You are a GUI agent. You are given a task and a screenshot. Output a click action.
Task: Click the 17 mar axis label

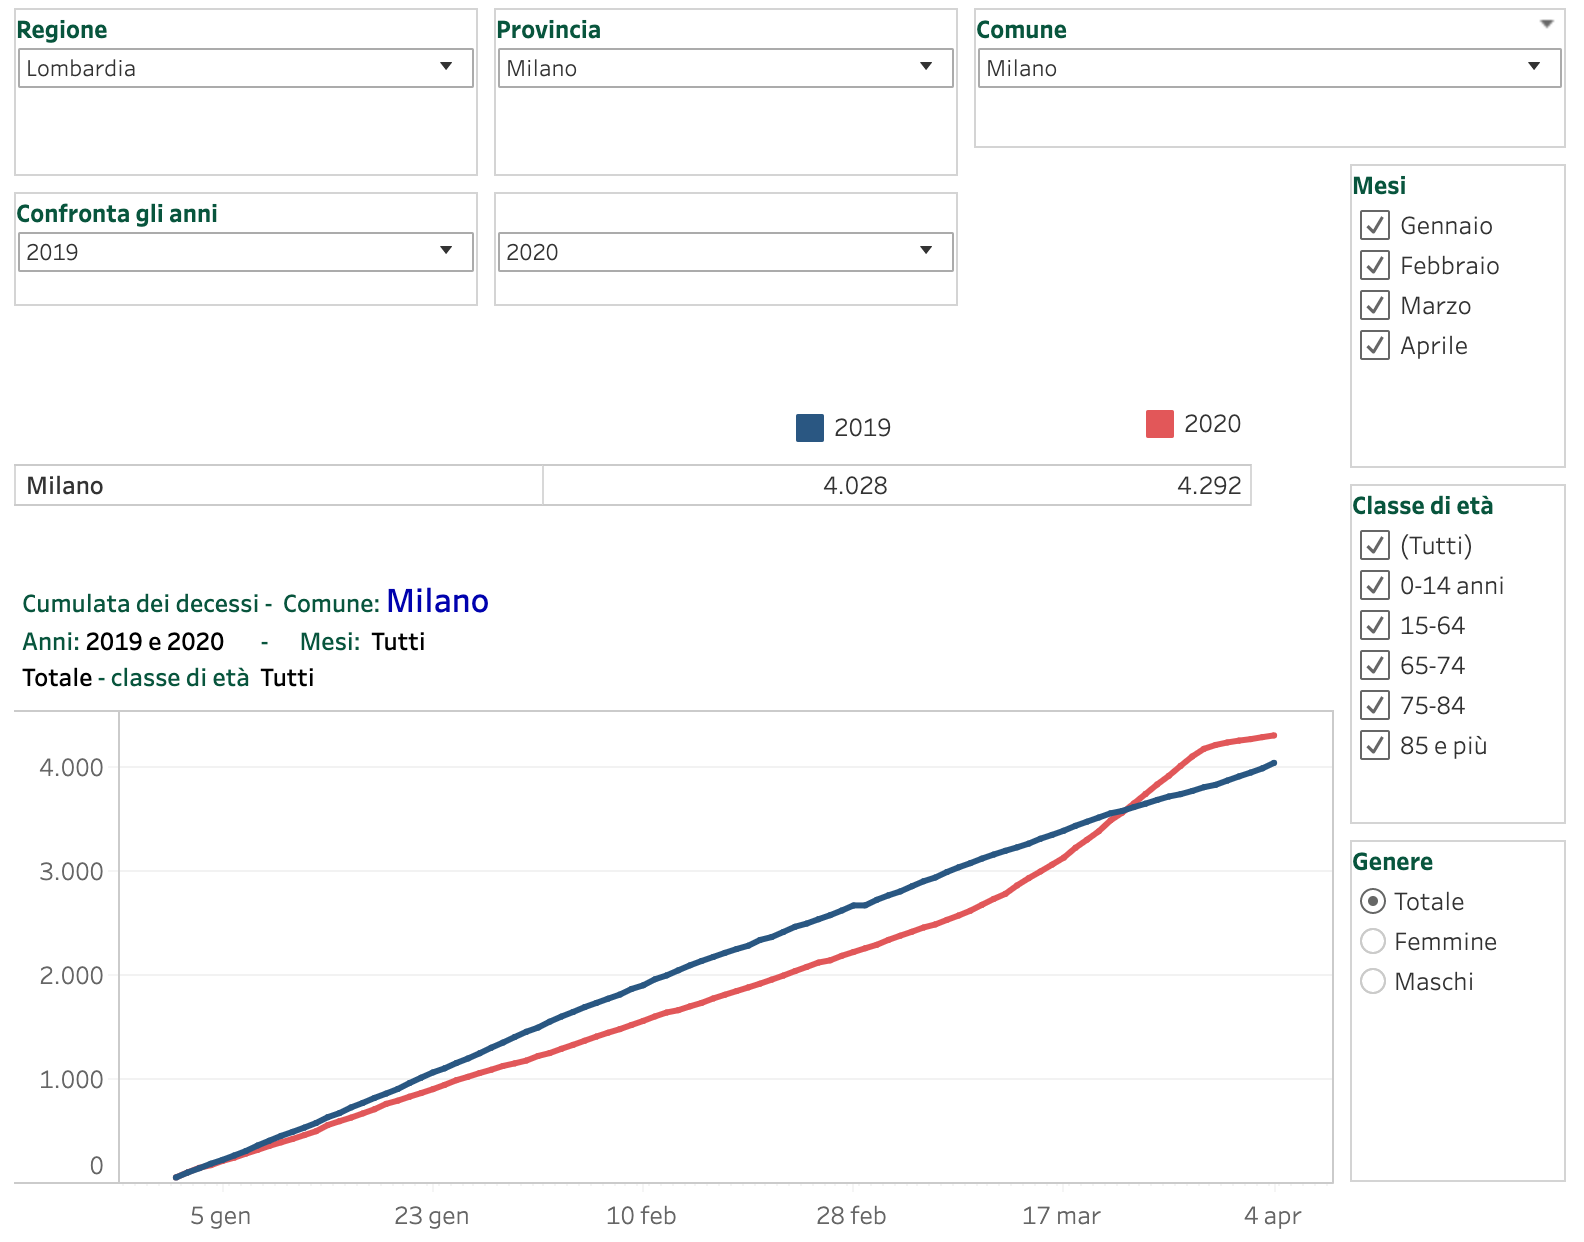coord(1061,1216)
